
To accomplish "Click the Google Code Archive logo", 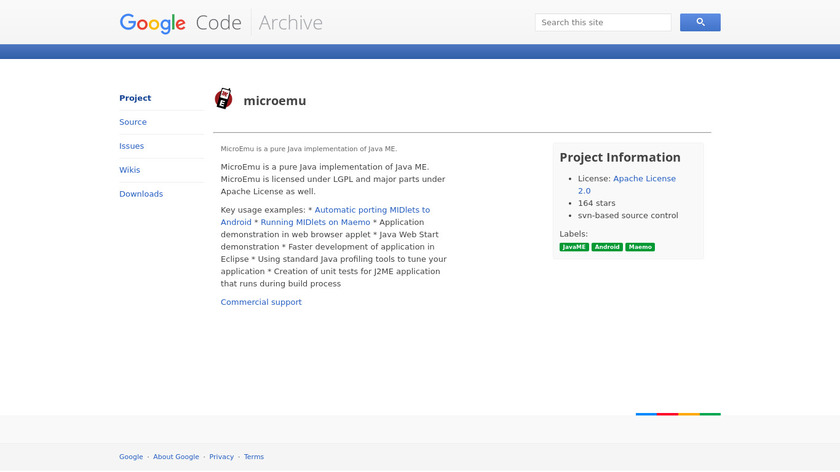I will [221, 22].
